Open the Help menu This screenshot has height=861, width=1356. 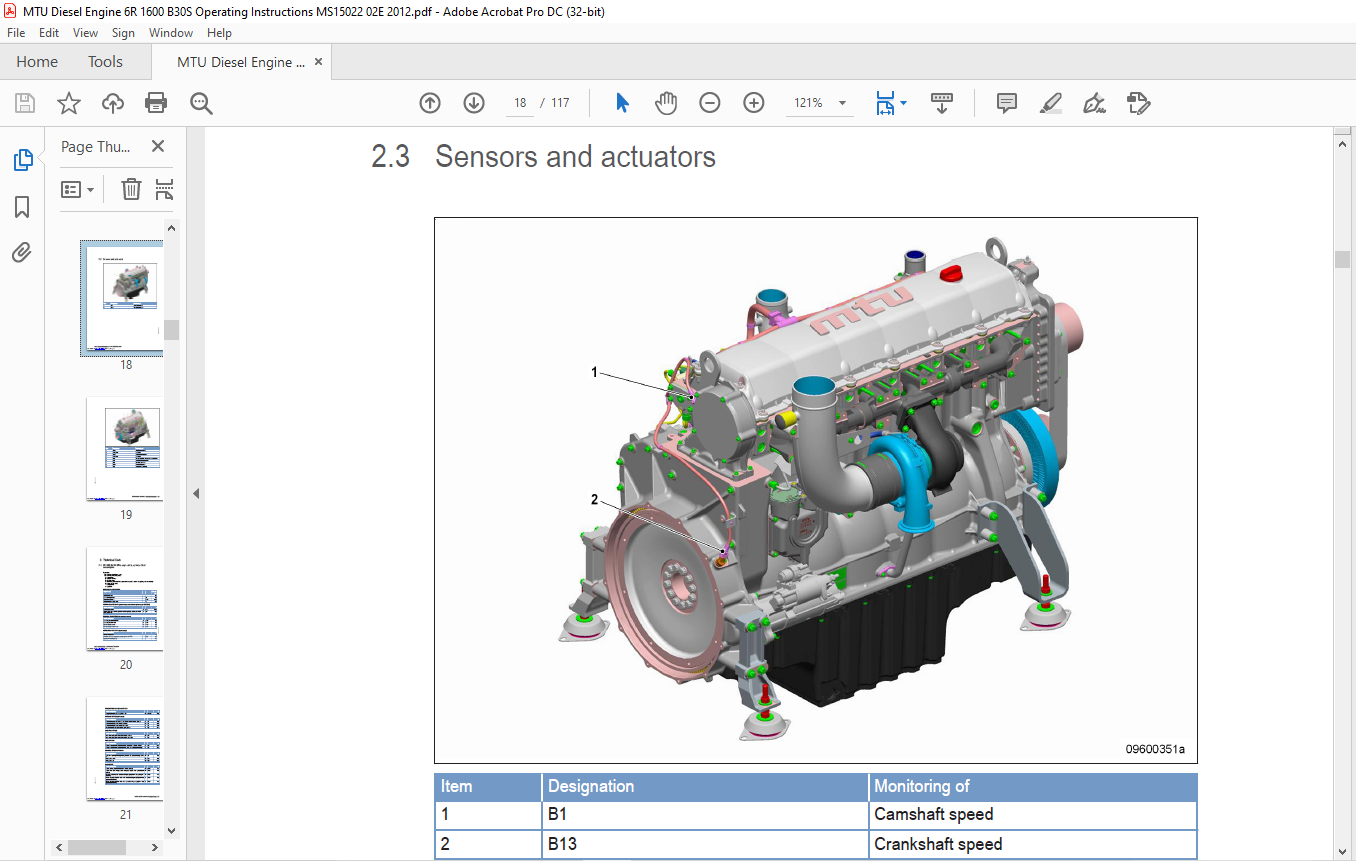219,33
